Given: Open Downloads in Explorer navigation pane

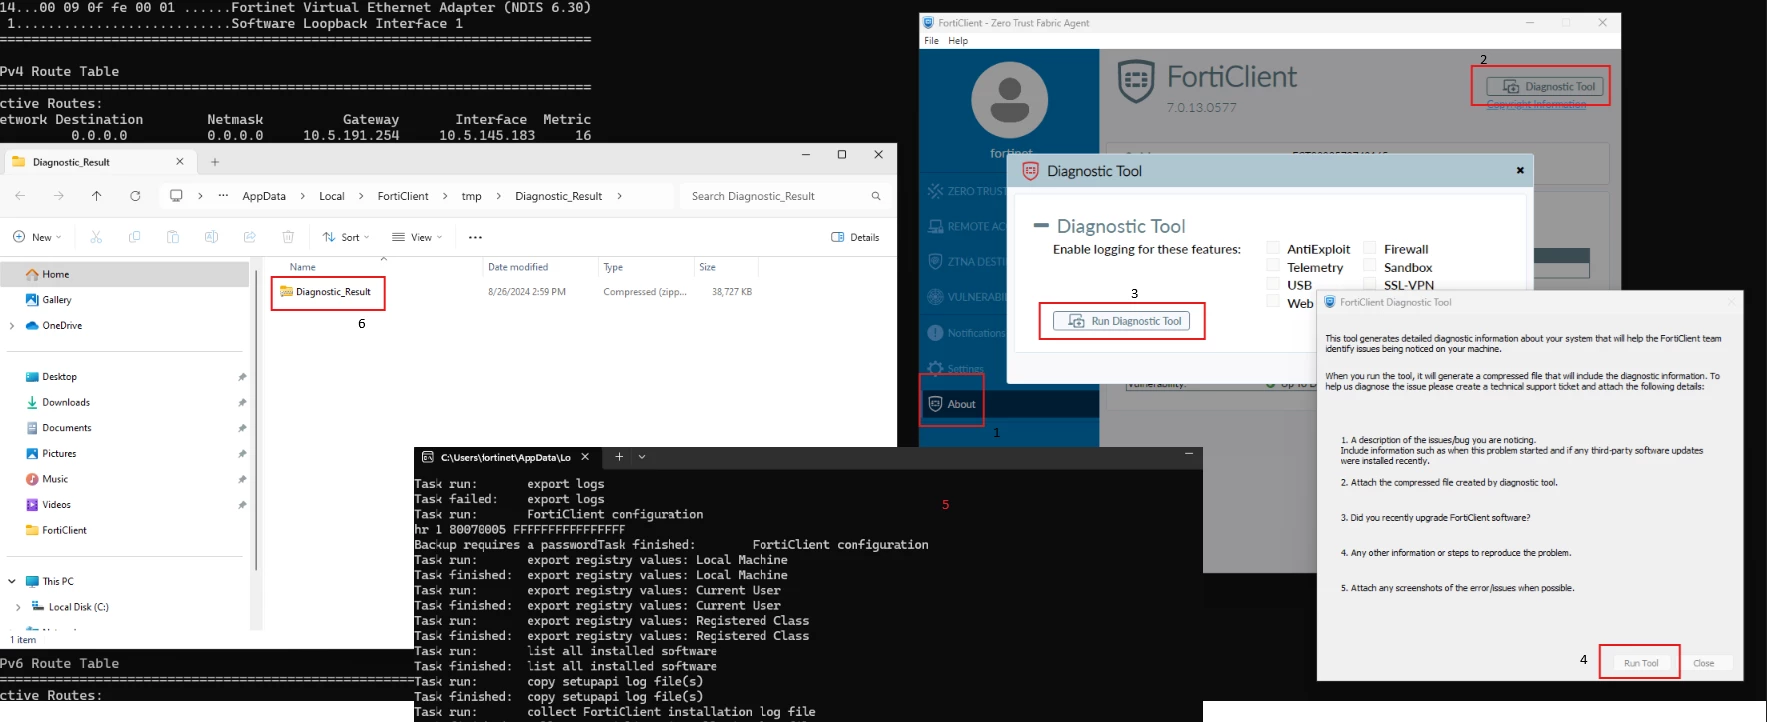Looking at the screenshot, I should pyautogui.click(x=65, y=402).
